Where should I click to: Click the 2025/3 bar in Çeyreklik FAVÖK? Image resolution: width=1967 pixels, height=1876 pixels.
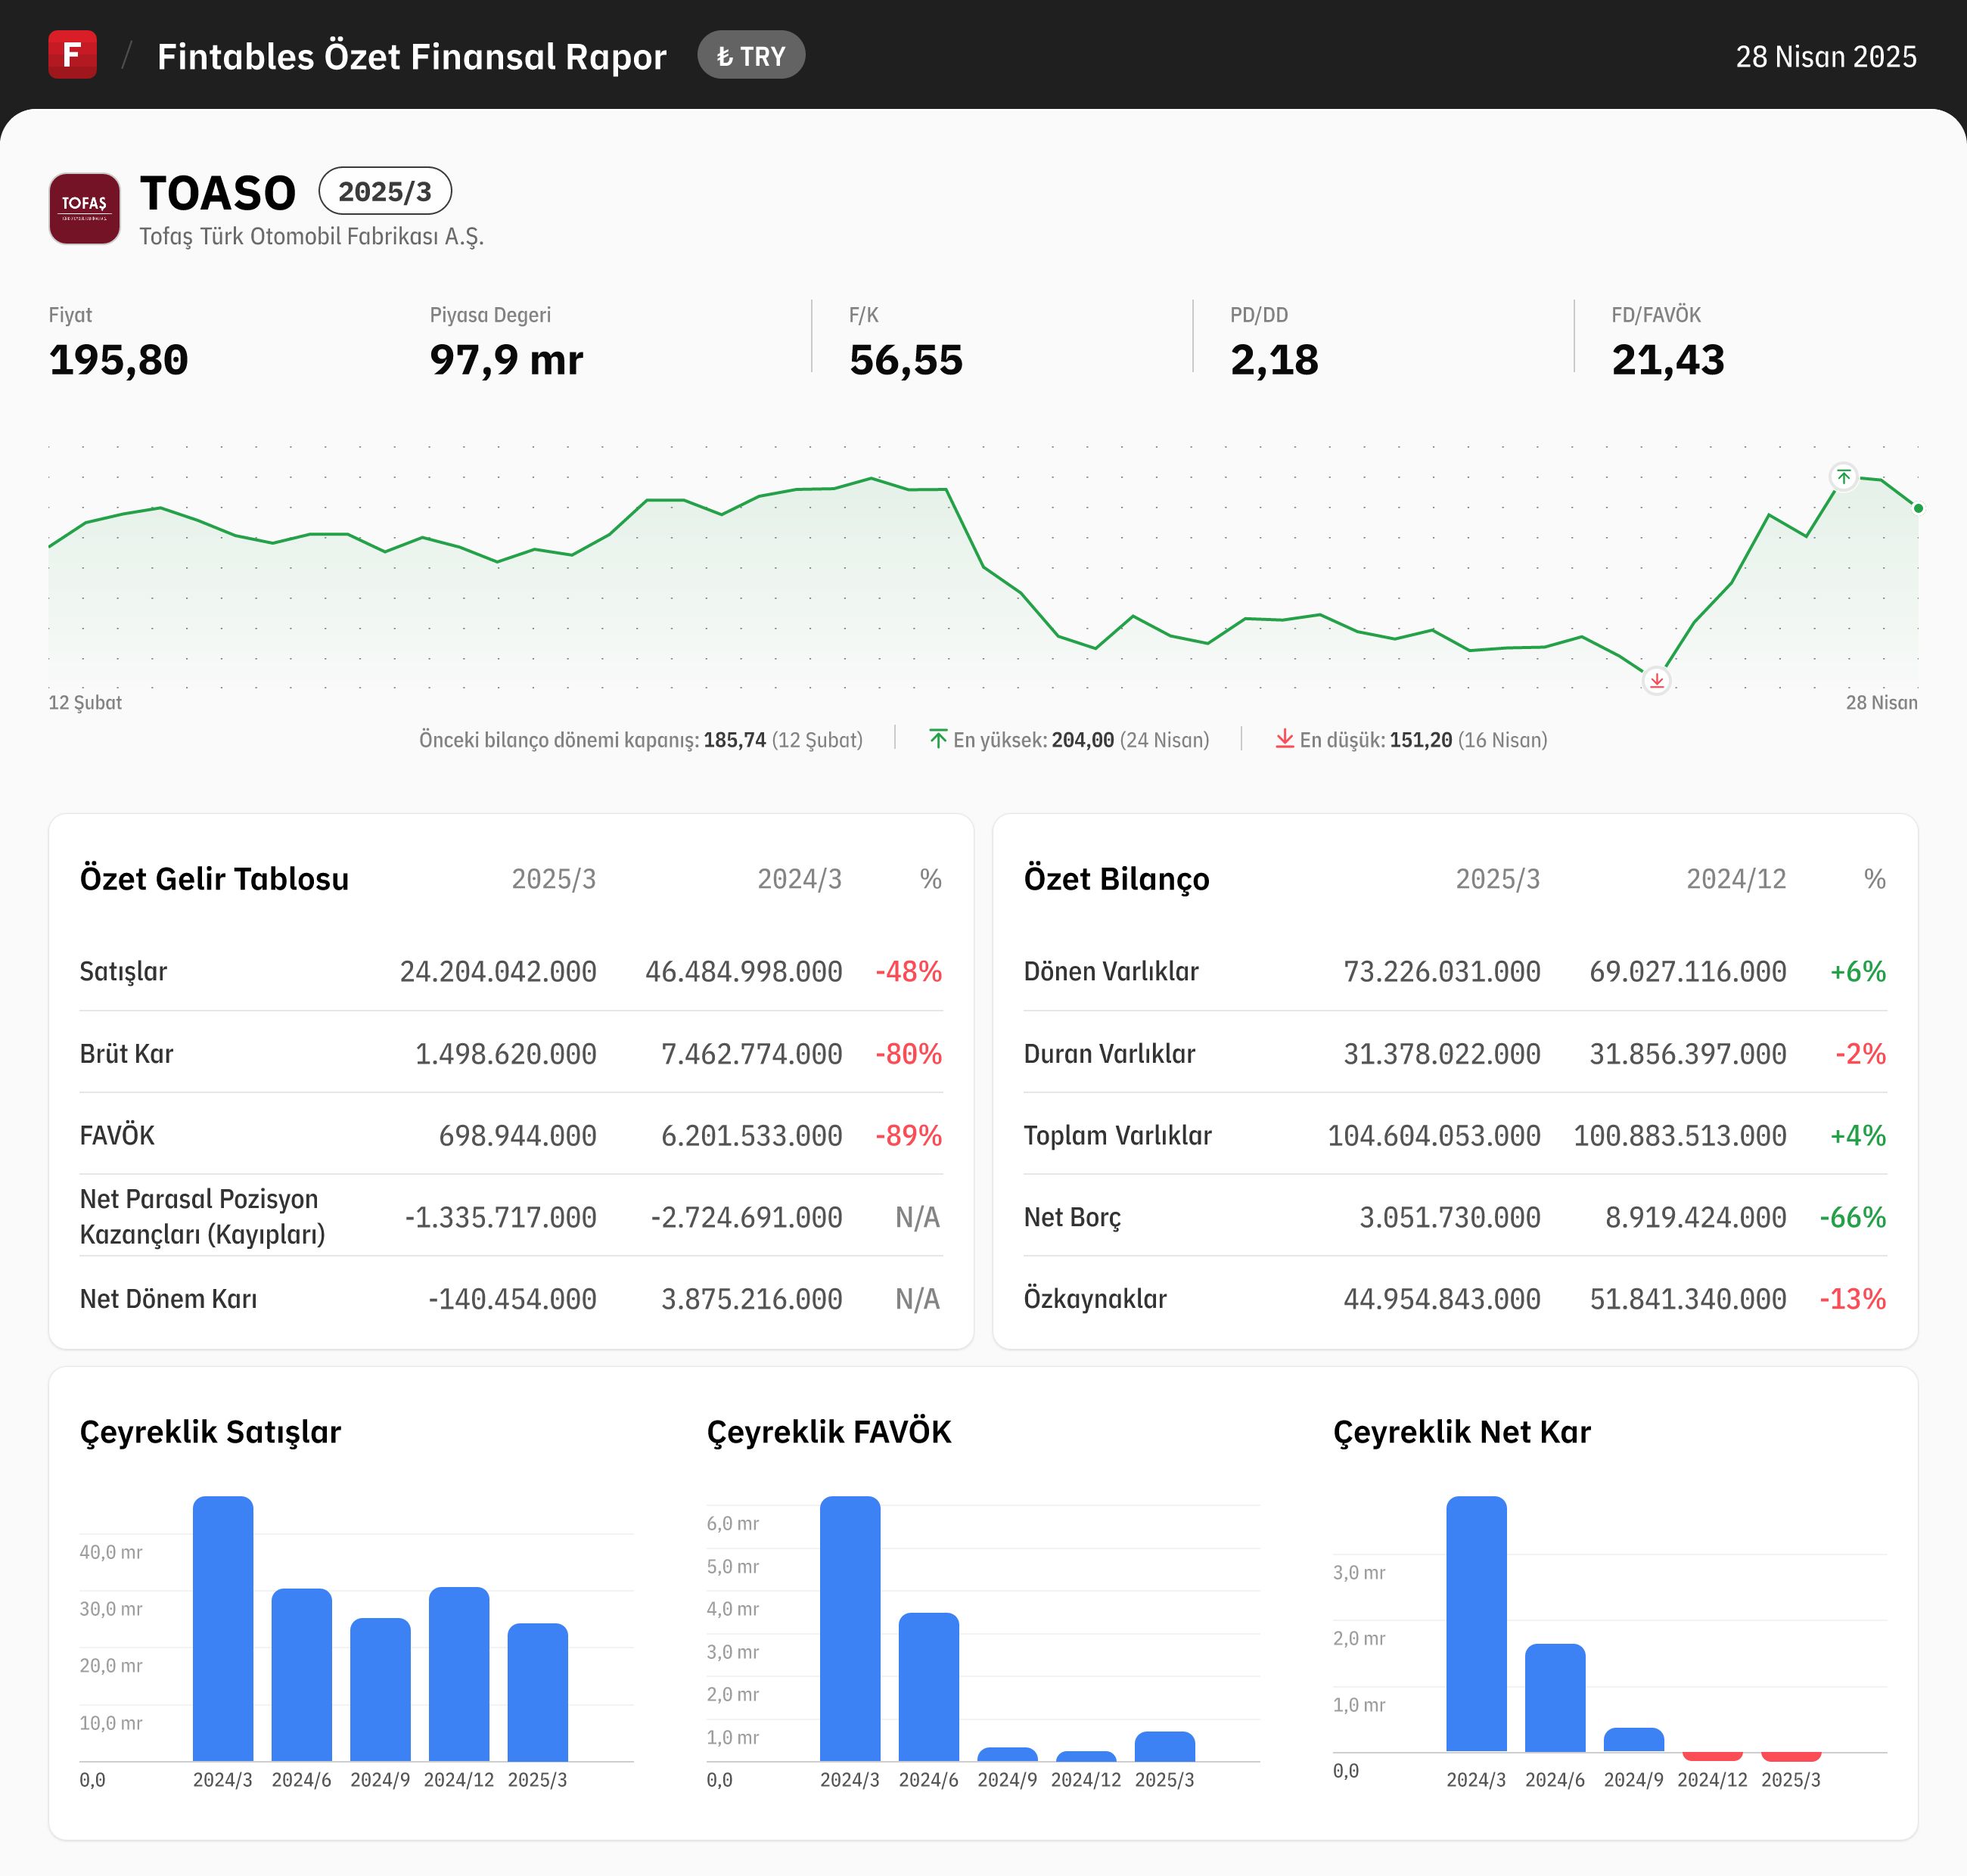(x=1165, y=1746)
